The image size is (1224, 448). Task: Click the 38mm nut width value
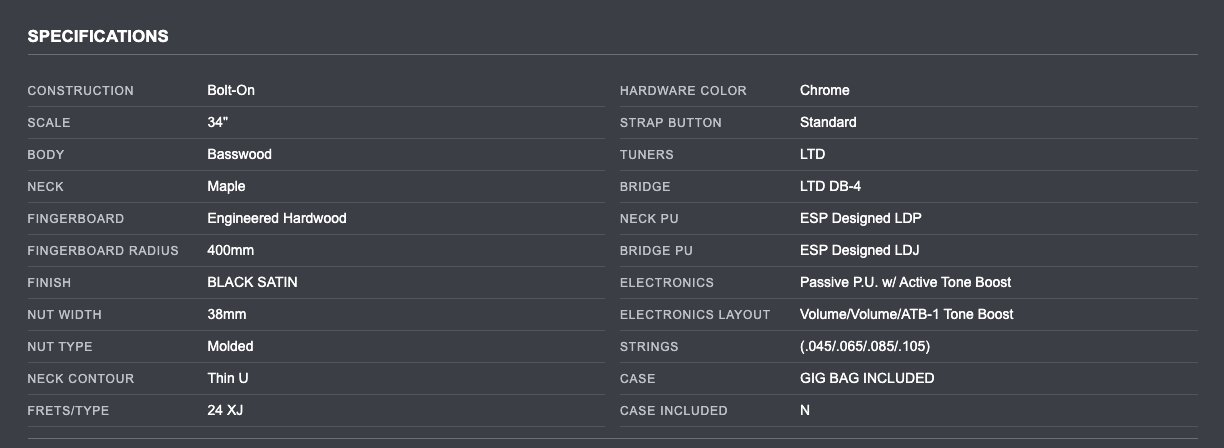tap(226, 314)
